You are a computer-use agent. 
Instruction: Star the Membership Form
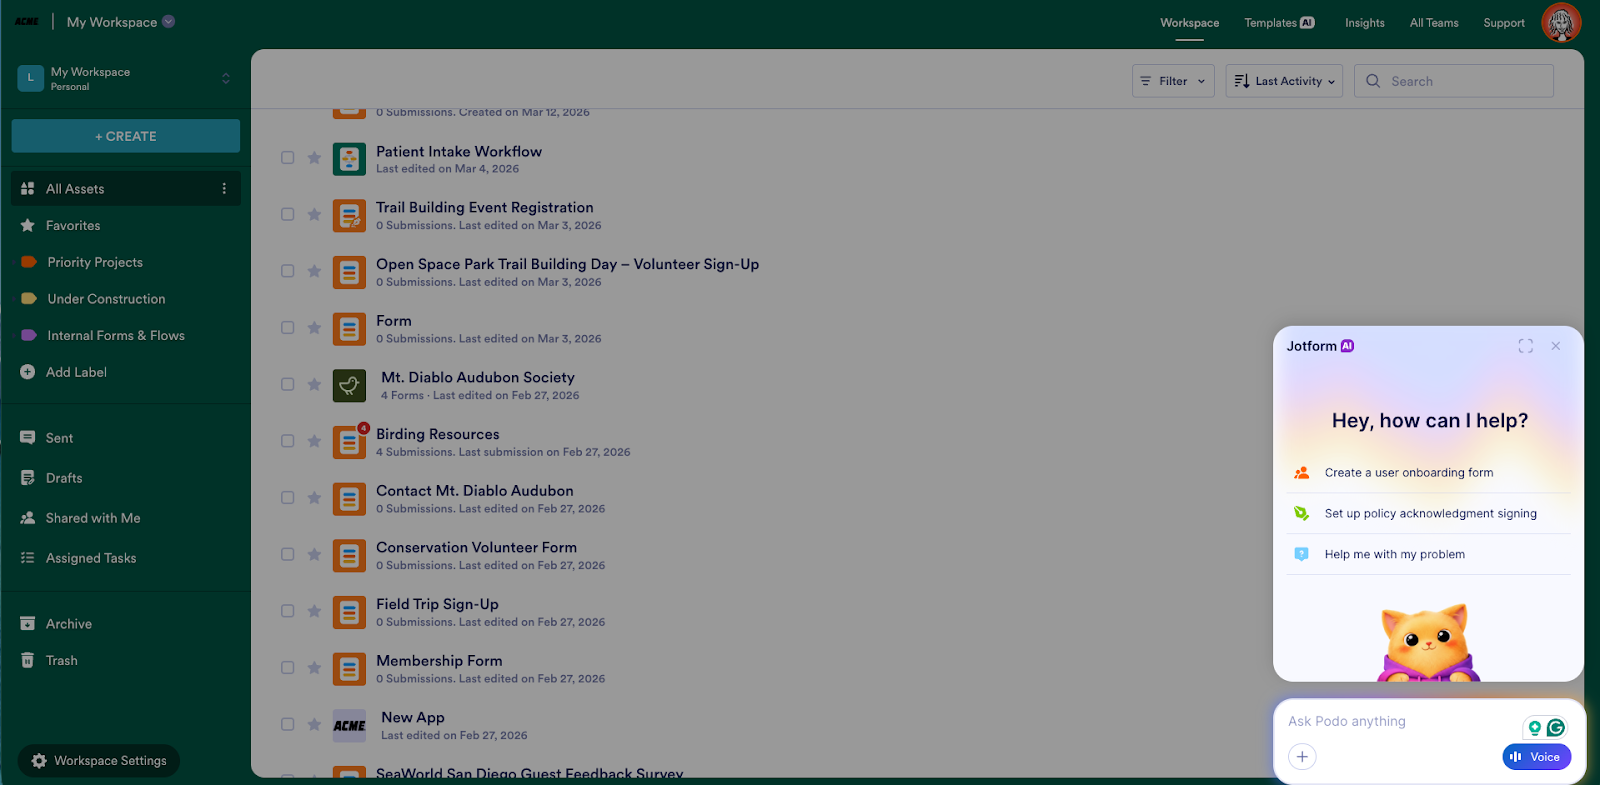(314, 668)
